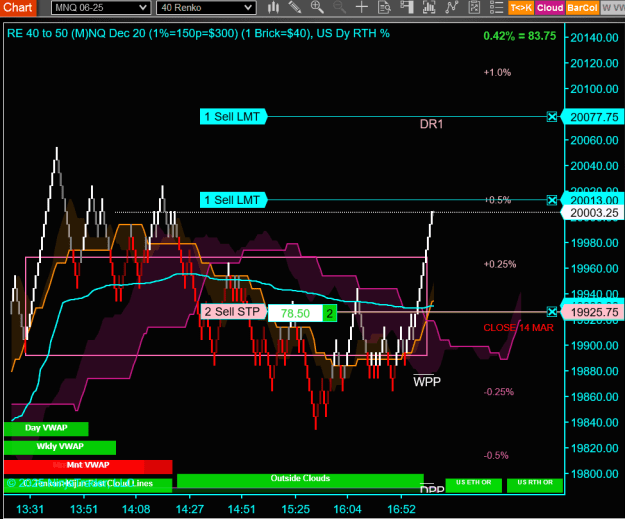The height and width of the screenshot is (519, 625).
Task: Click the 19860.00 price axis label
Action: tap(594, 397)
